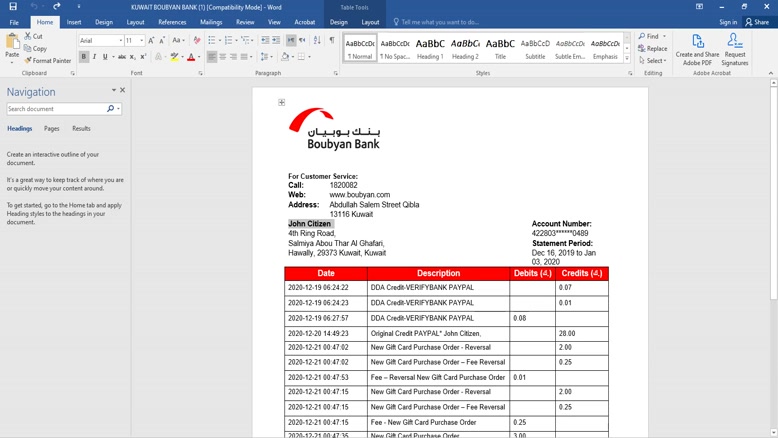
Task: Collapse the ribbon
Action: click(x=771, y=73)
